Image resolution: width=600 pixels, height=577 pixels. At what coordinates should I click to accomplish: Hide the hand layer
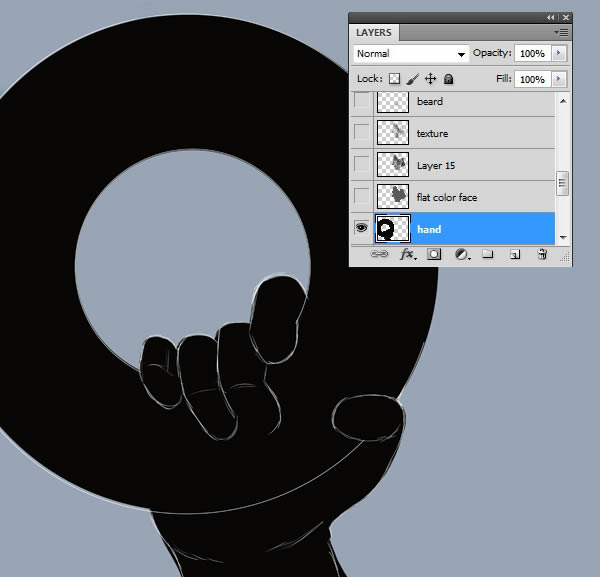tap(362, 228)
